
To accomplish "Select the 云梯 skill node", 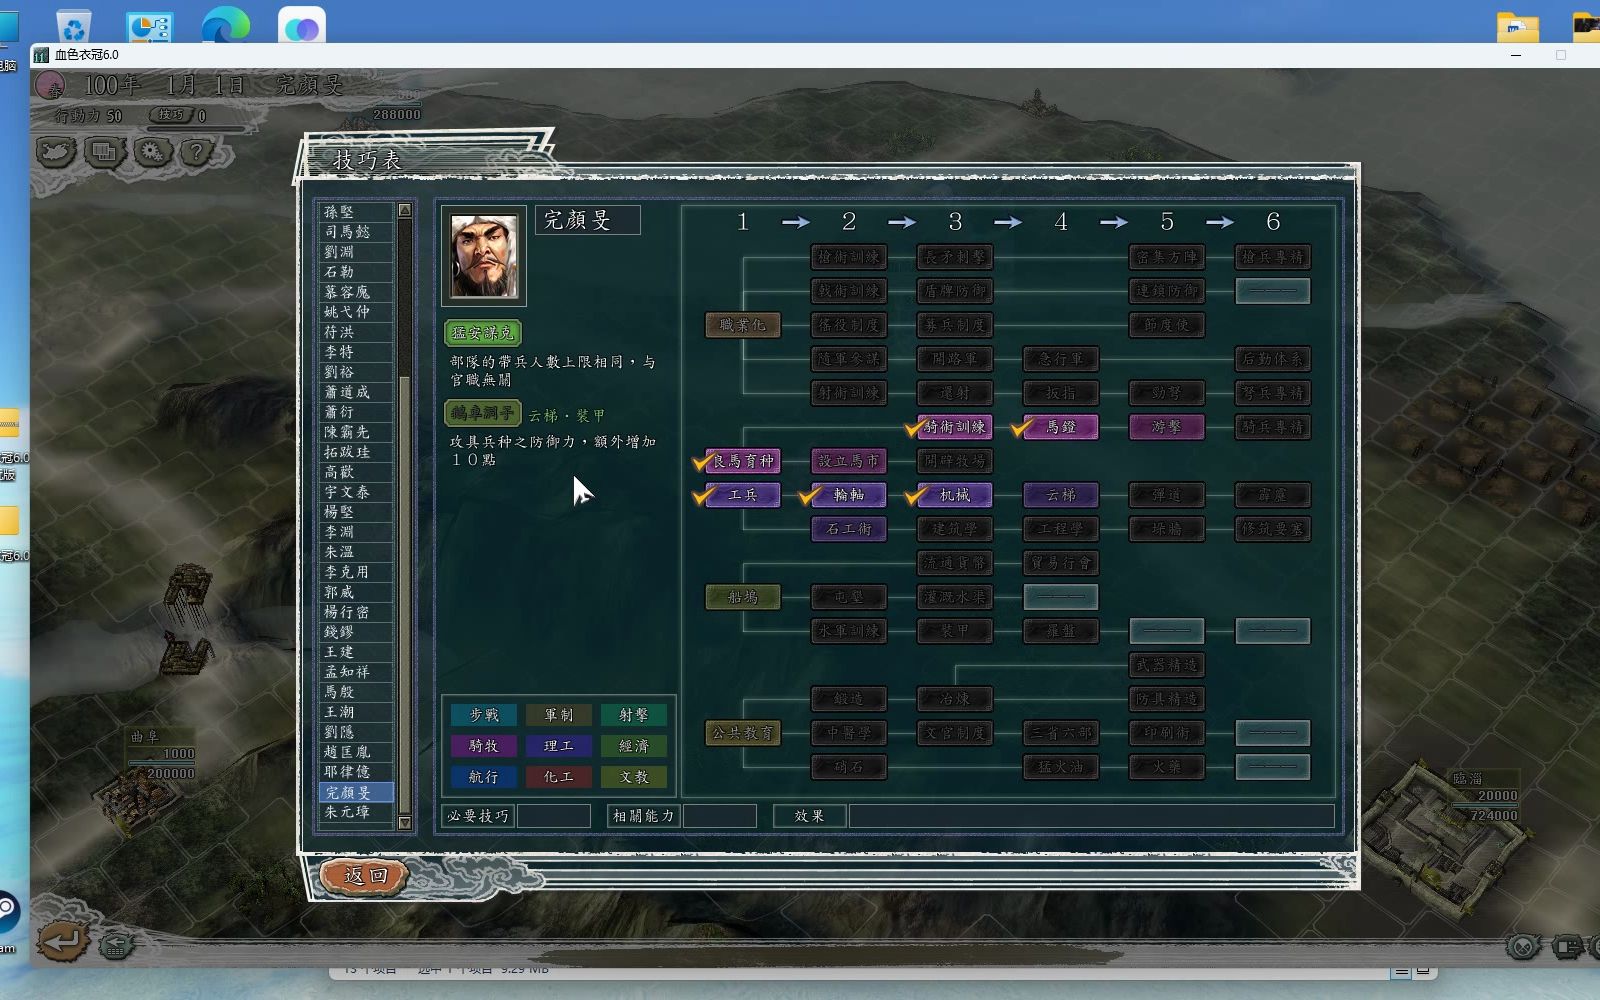I will click(1060, 495).
